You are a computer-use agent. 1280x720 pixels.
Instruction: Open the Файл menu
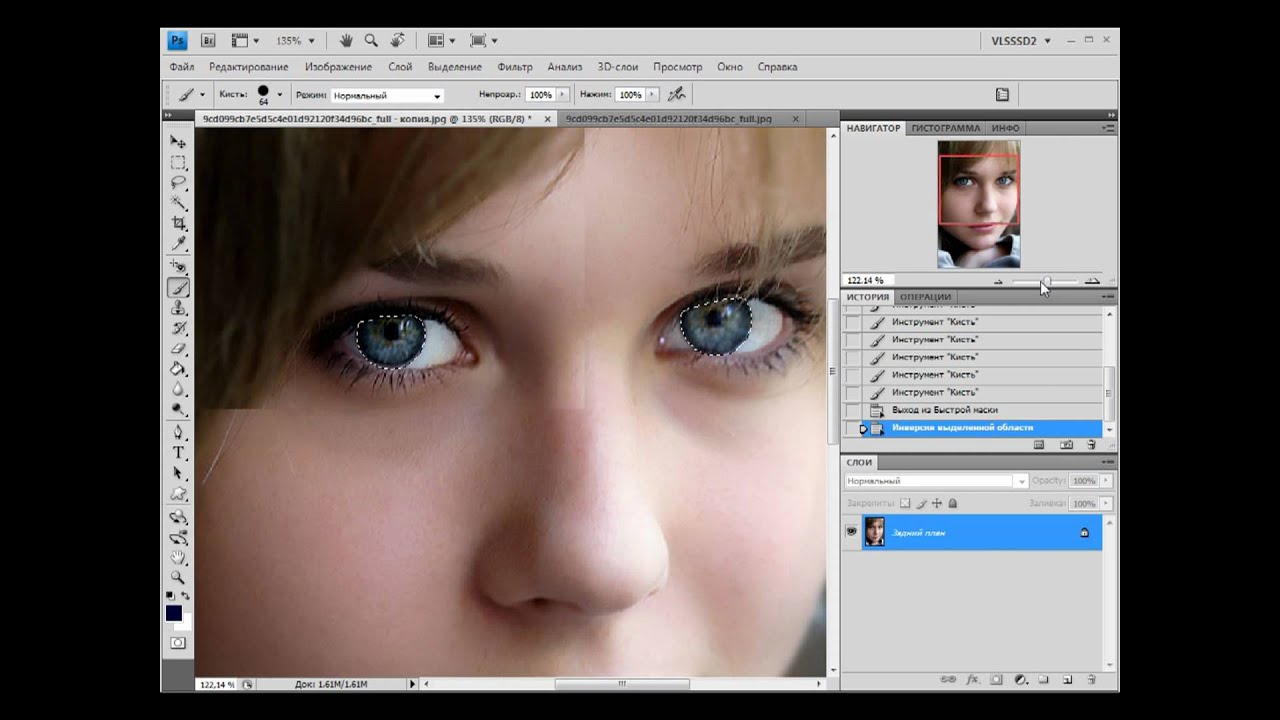tap(182, 67)
